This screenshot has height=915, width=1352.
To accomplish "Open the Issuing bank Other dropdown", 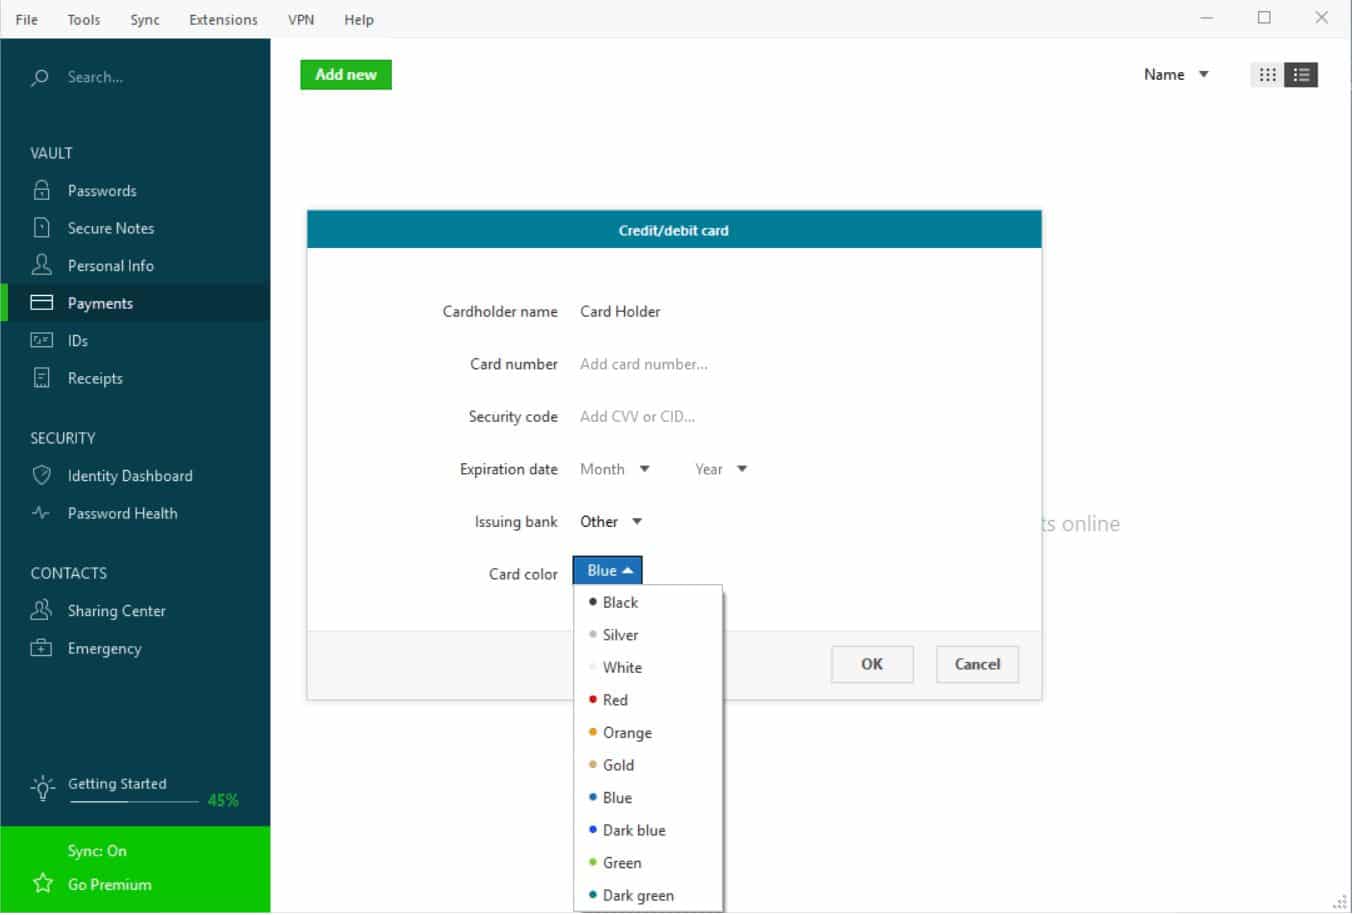I will point(611,521).
